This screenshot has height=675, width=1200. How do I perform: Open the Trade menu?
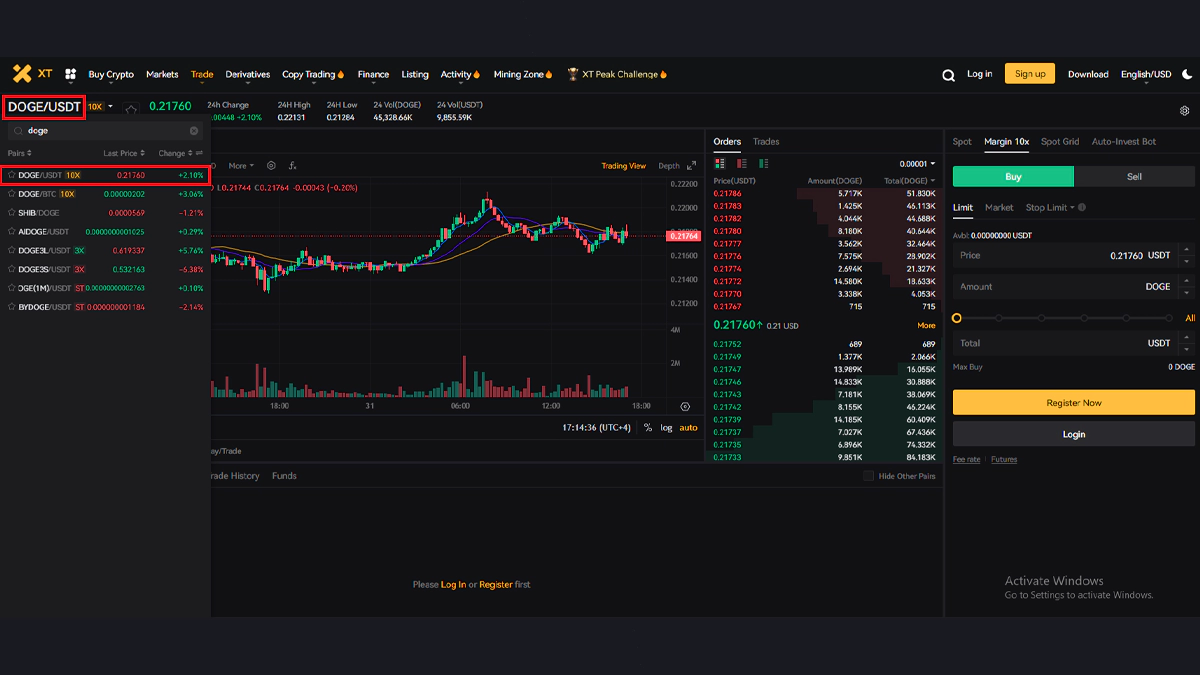coord(202,74)
